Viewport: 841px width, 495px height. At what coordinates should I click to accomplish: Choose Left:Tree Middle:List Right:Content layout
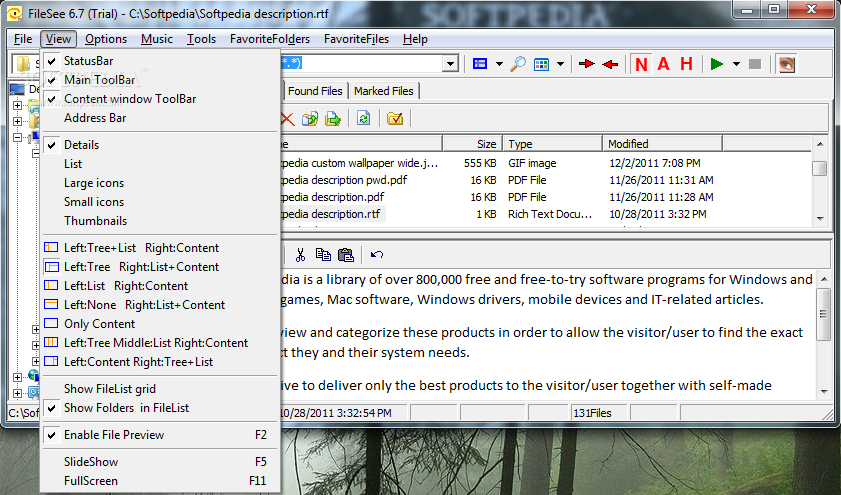[160, 343]
